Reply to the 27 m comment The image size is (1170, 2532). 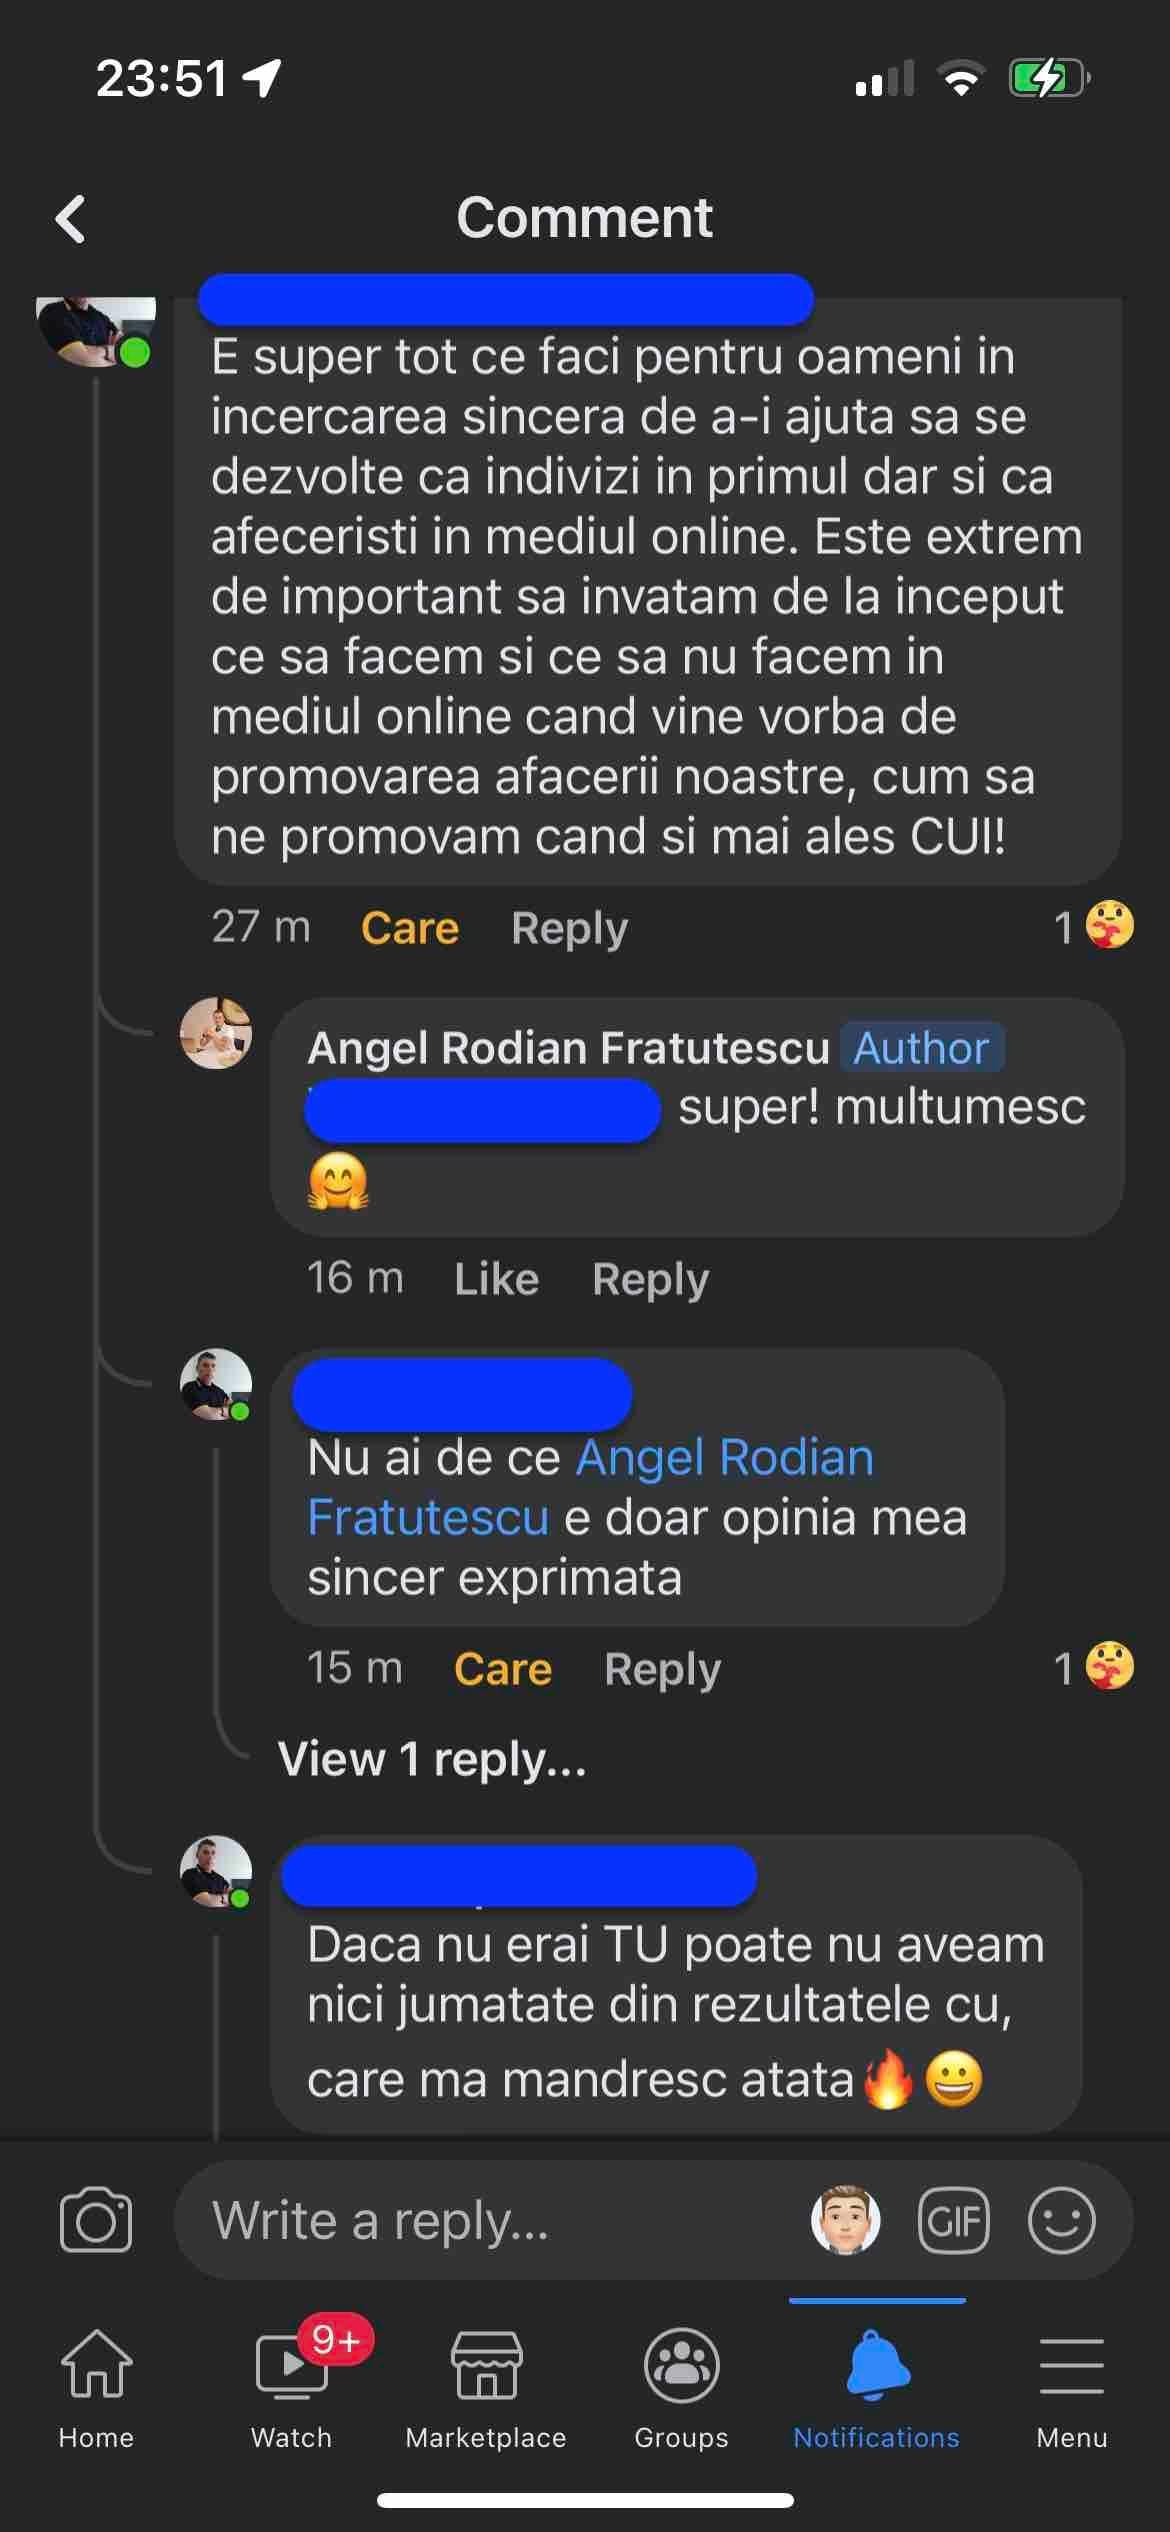[x=570, y=928]
